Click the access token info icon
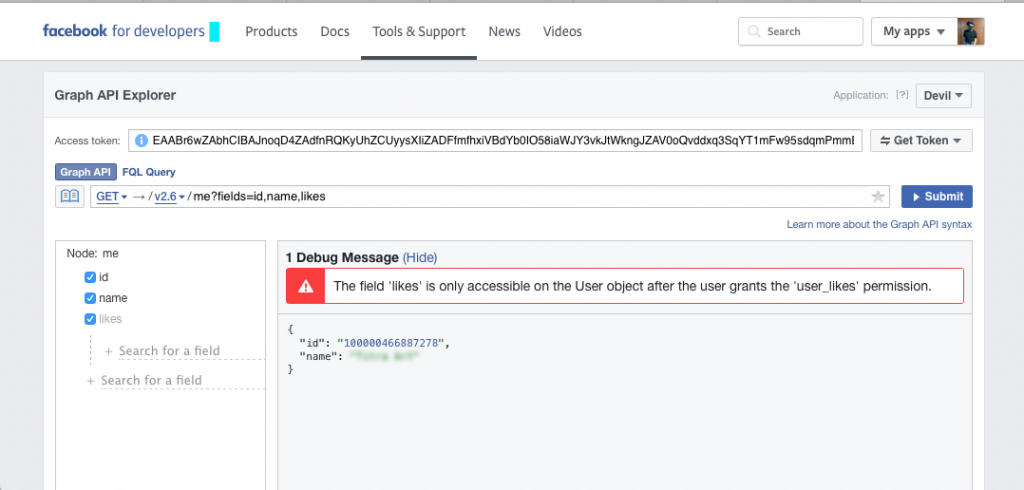 tap(141, 140)
